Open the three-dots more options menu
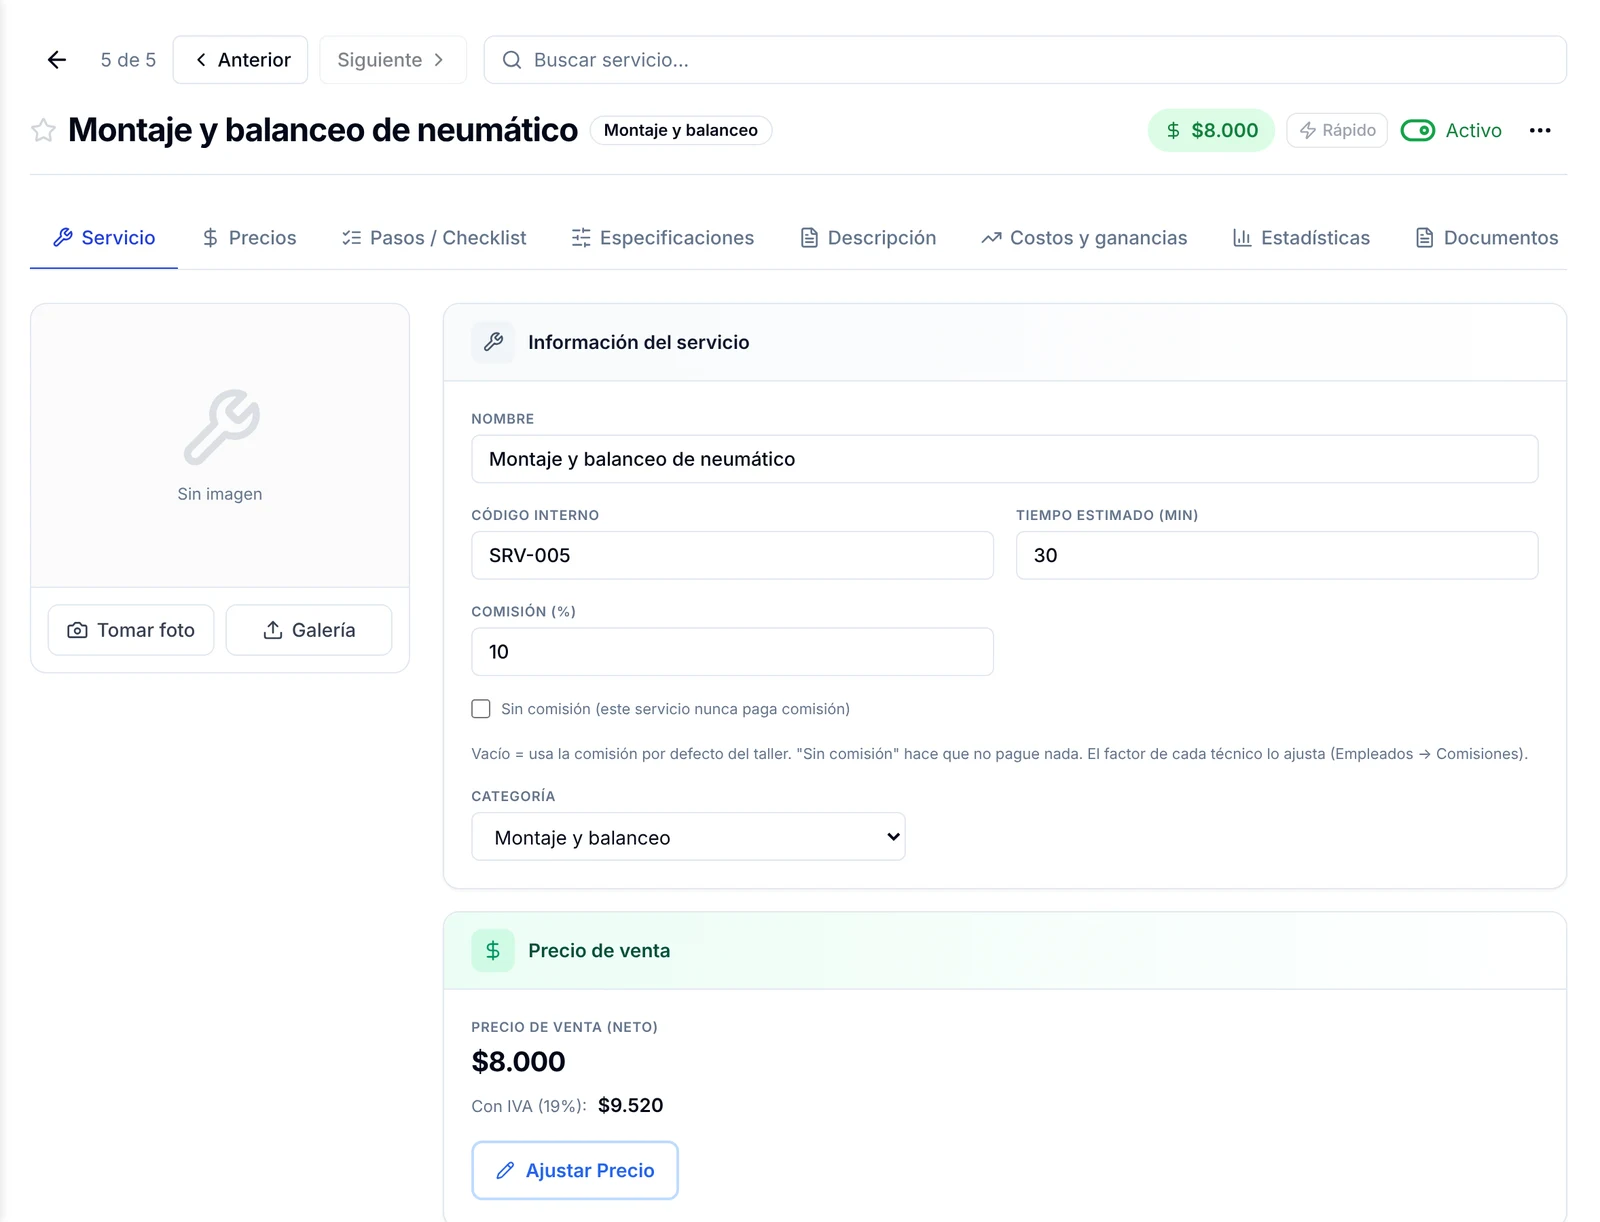Viewport: 1600px width, 1222px height. tap(1540, 130)
